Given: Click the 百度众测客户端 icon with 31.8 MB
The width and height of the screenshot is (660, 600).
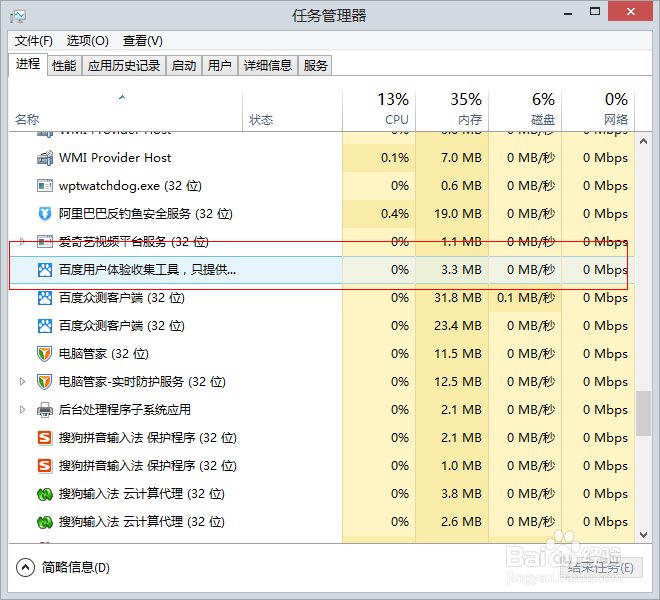Looking at the screenshot, I should coord(45,298).
